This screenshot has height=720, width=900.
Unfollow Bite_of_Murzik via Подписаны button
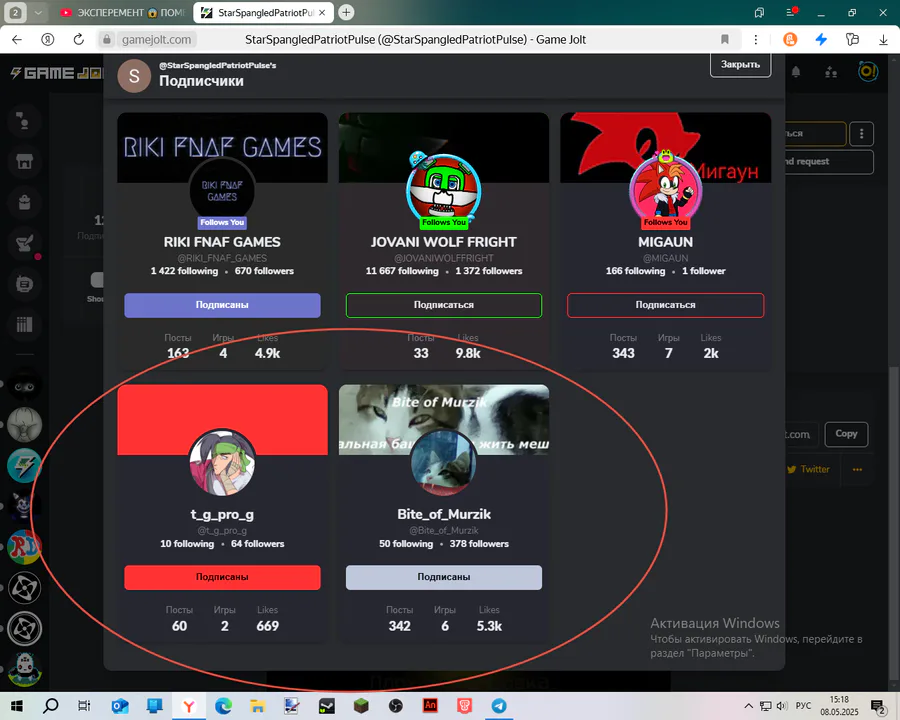(x=444, y=577)
